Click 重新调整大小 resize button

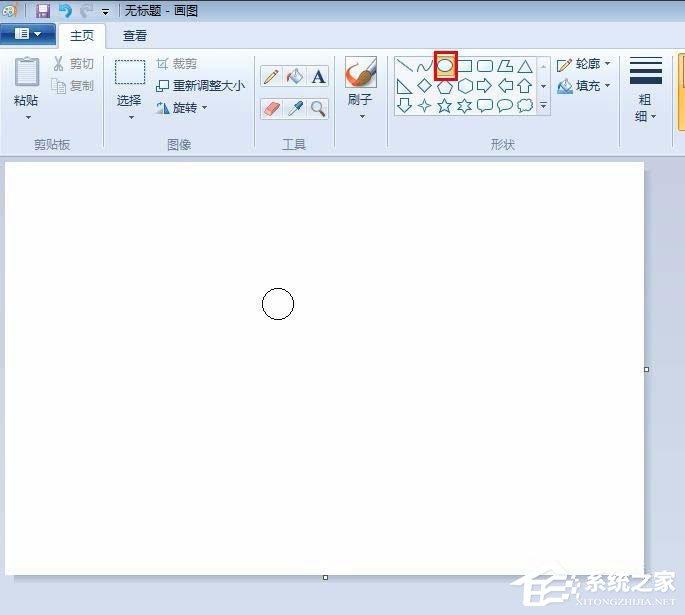(x=201, y=86)
